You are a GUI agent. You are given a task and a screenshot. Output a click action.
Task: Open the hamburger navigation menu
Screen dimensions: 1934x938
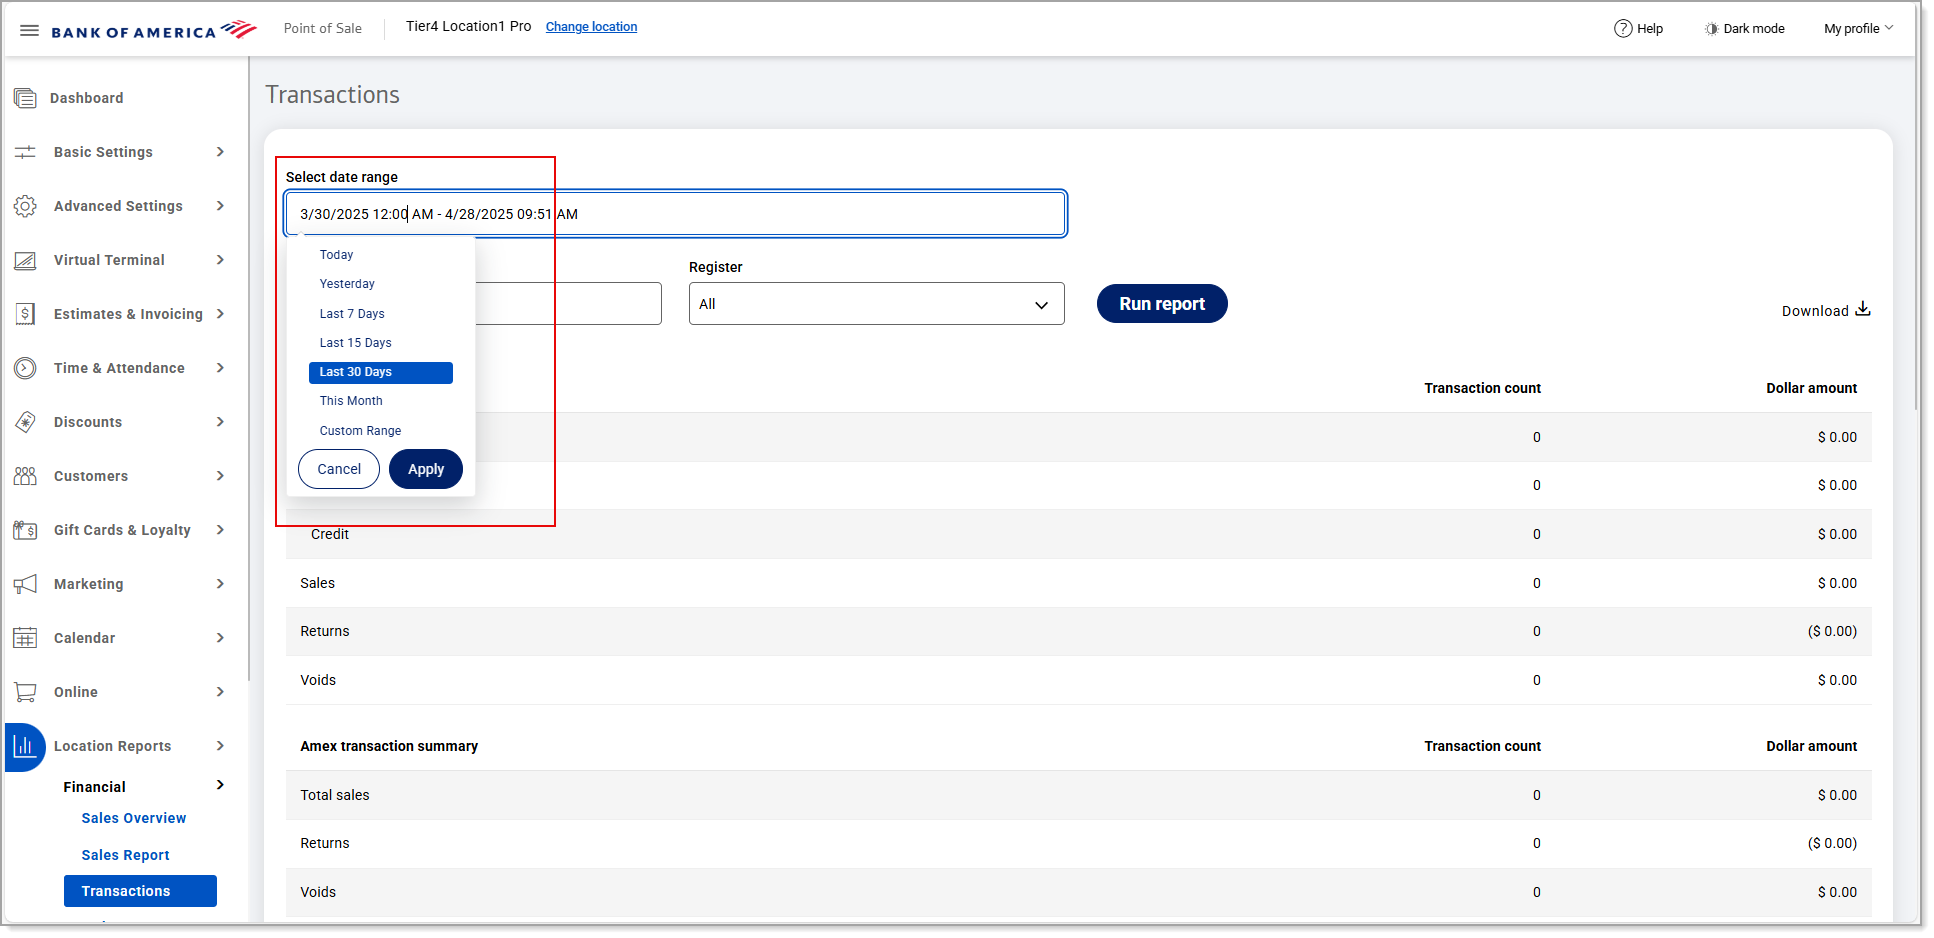pyautogui.click(x=29, y=30)
